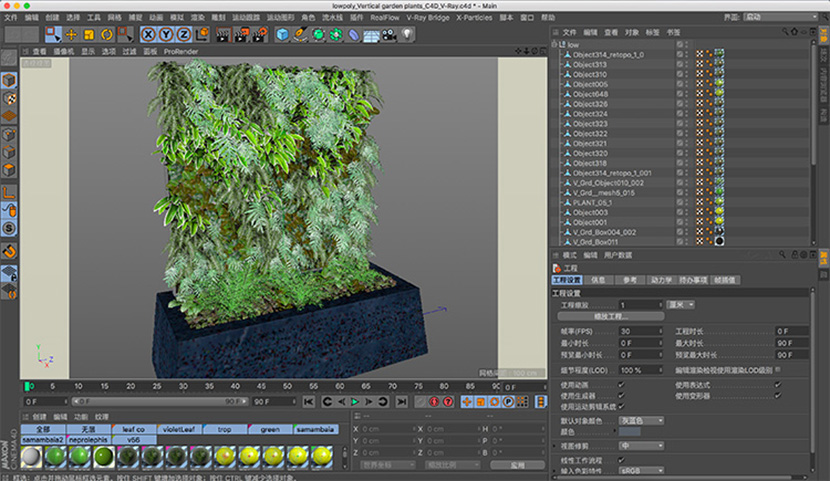The height and width of the screenshot is (481, 830).
Task: Click the purple deformer icon
Action: 354,35
